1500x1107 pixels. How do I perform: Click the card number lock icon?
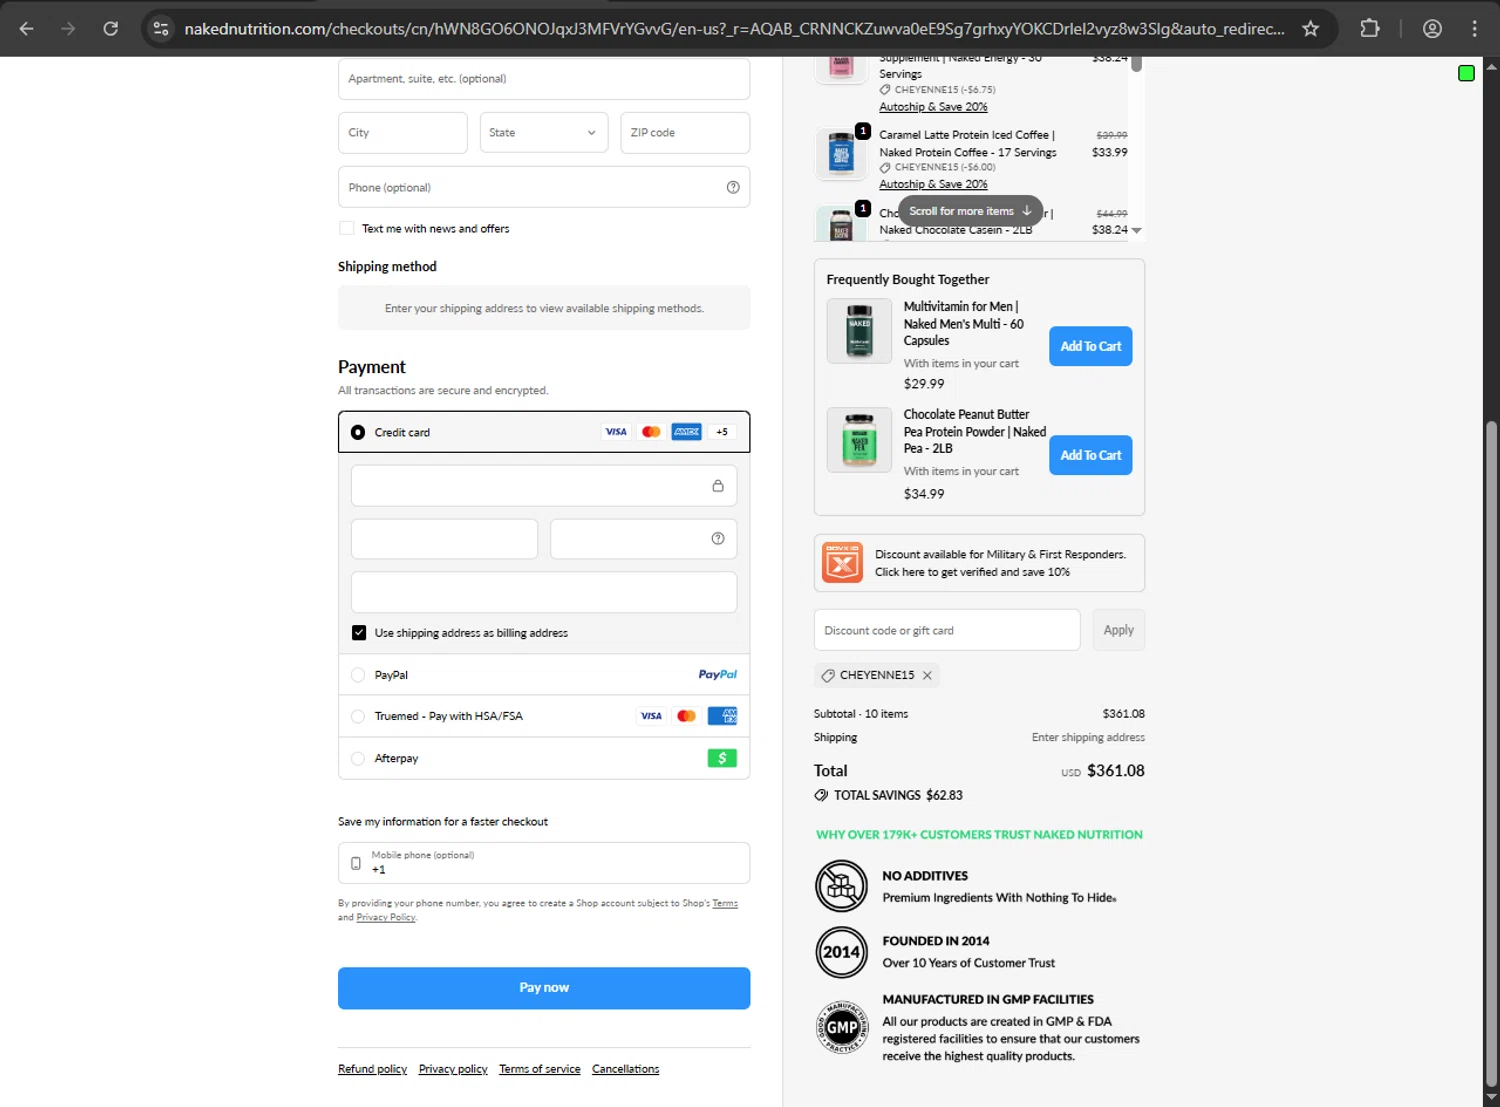pyautogui.click(x=718, y=486)
